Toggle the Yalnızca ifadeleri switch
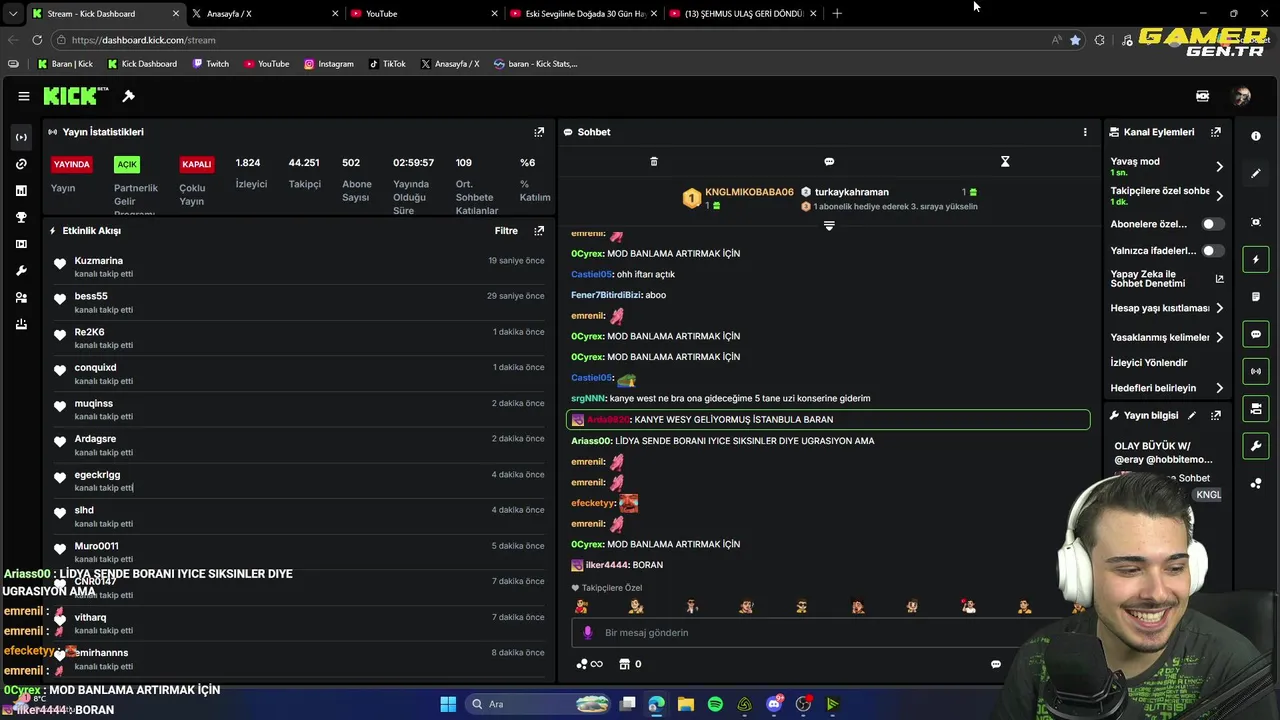 click(1213, 251)
